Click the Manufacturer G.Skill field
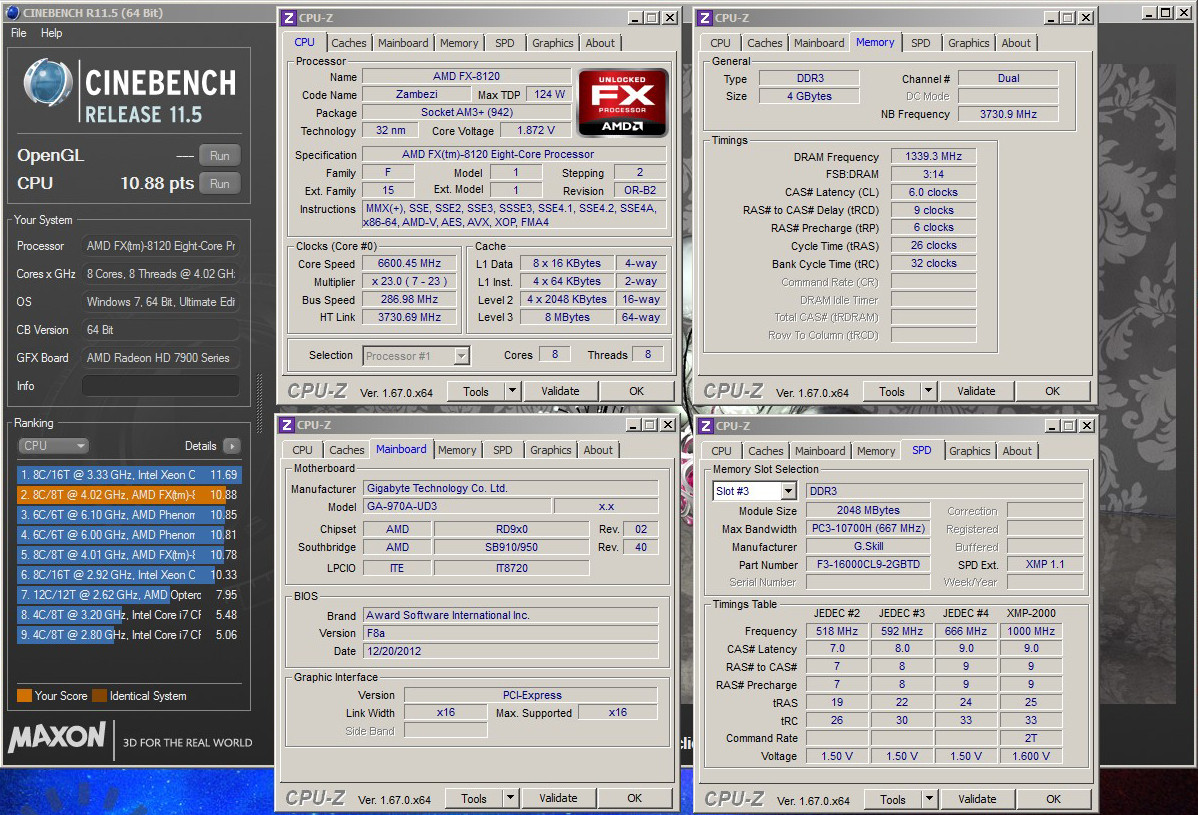The image size is (1198, 815). point(868,546)
